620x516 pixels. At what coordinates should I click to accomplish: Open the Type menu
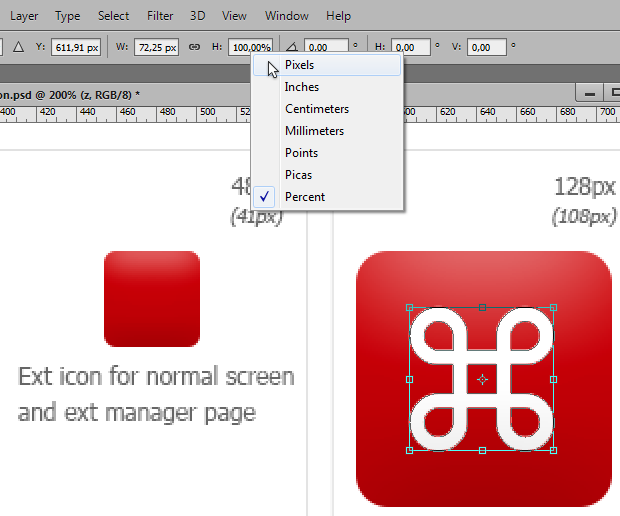68,16
